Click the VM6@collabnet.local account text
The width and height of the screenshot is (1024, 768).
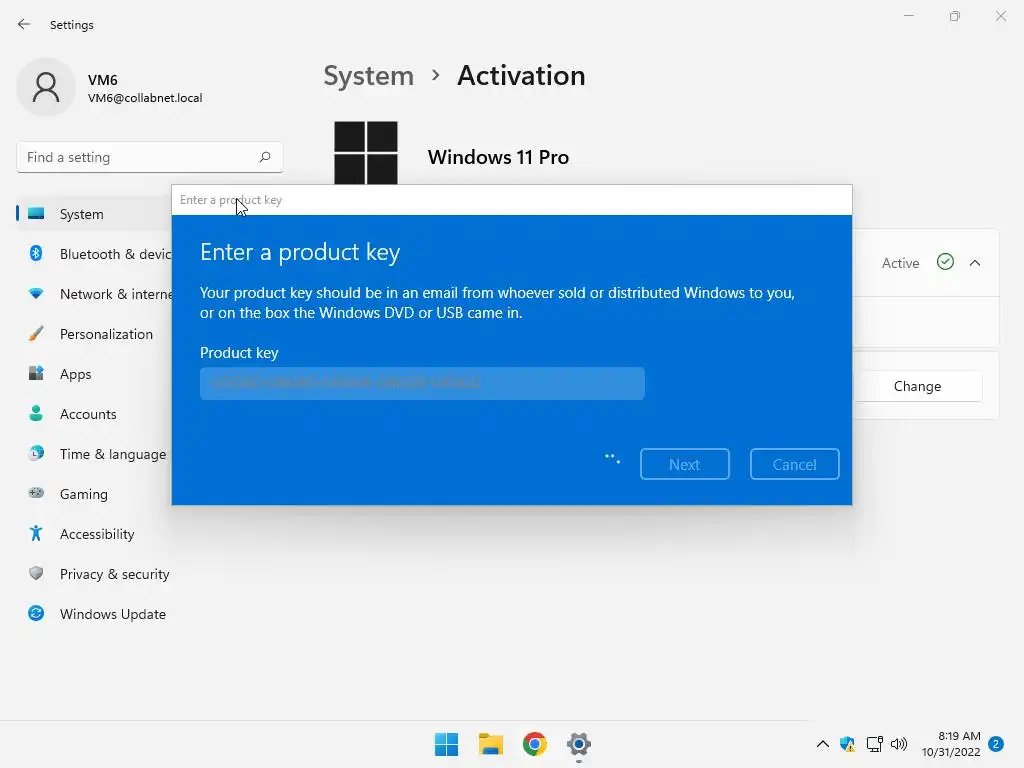(x=145, y=98)
